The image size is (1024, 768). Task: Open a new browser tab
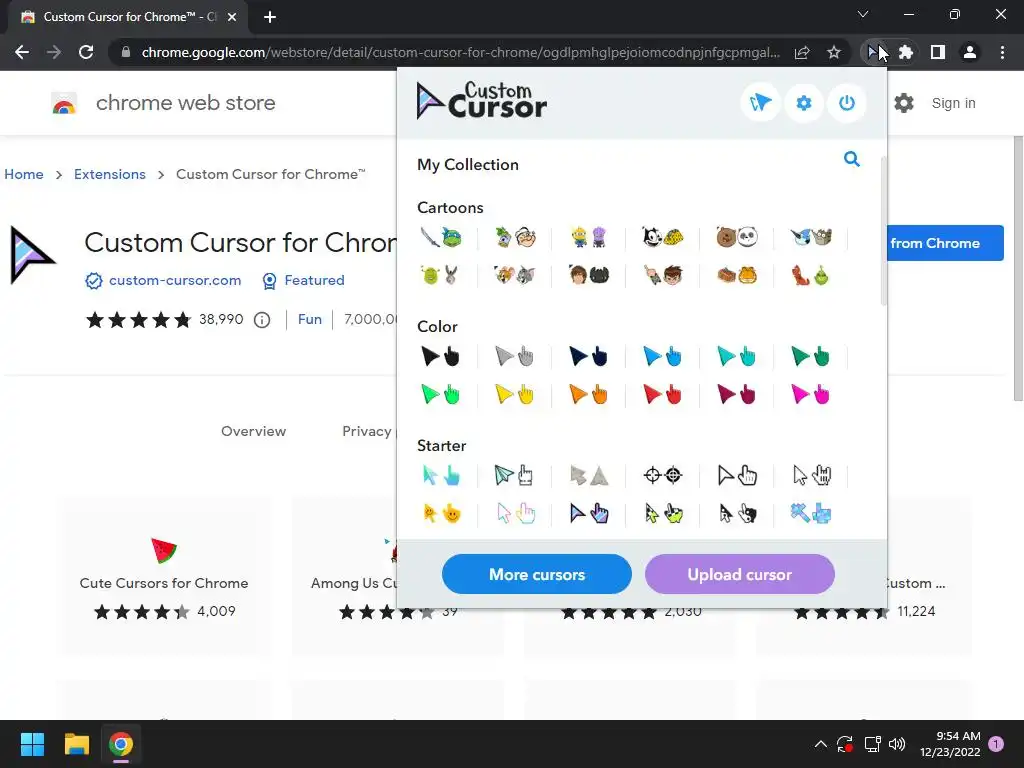[x=270, y=17]
